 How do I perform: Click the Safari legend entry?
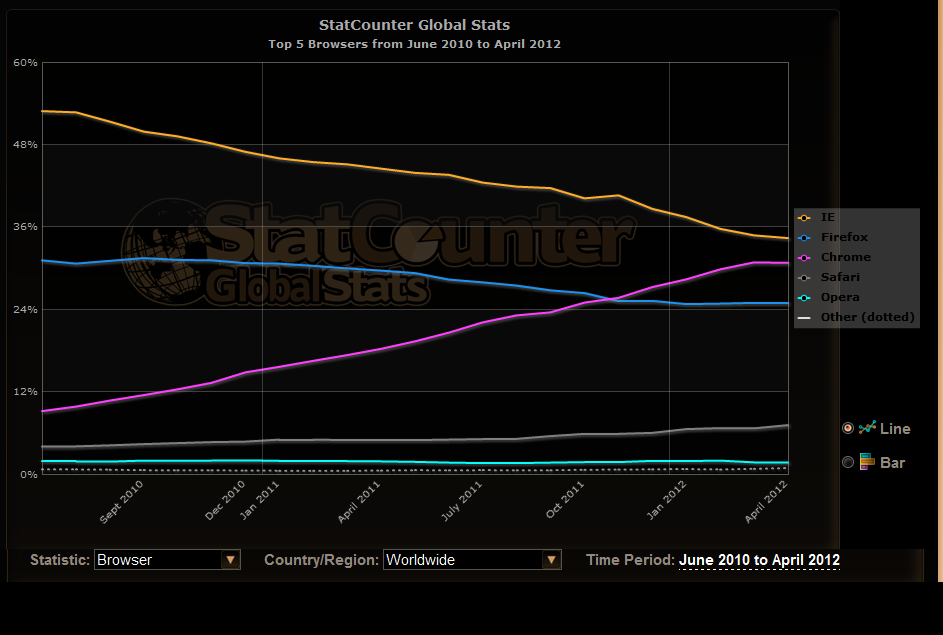tap(840, 277)
